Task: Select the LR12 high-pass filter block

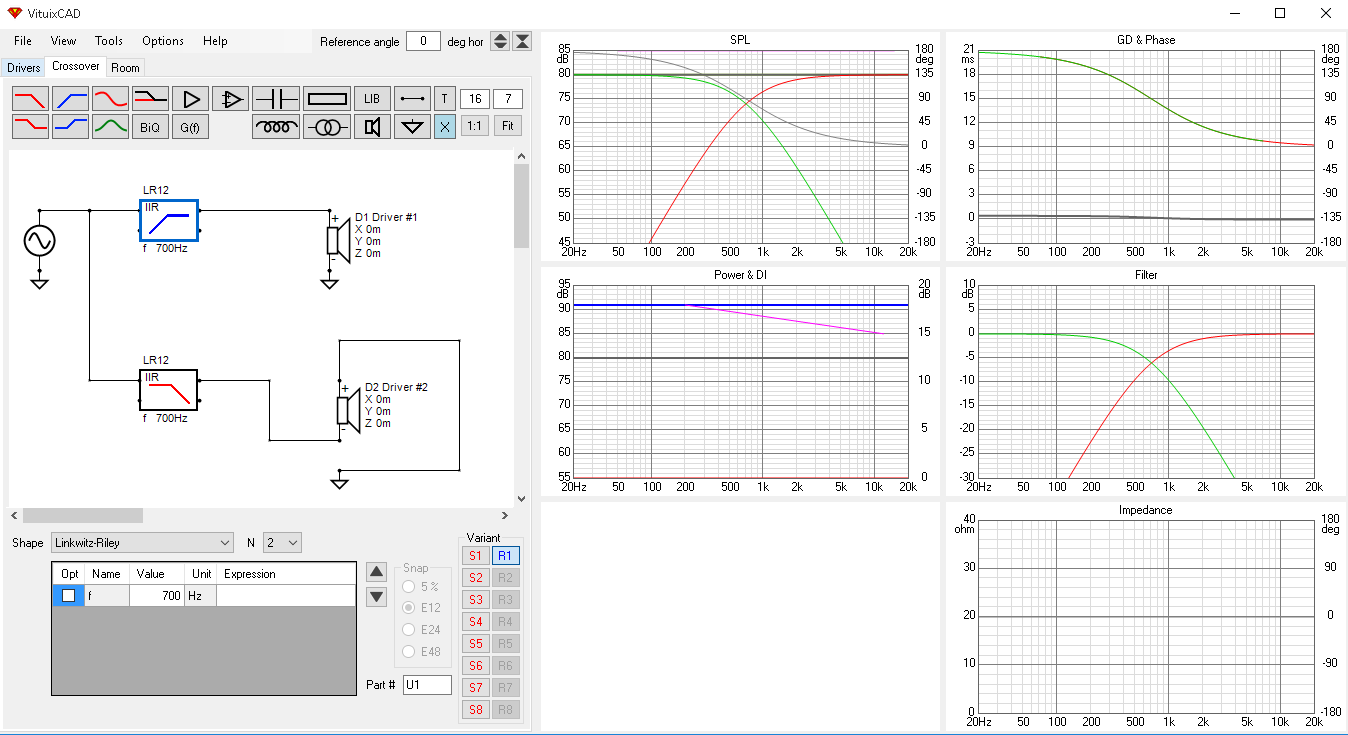Action: (x=168, y=220)
